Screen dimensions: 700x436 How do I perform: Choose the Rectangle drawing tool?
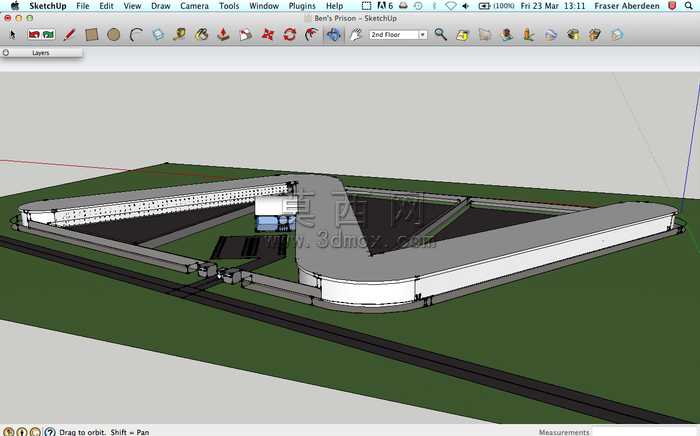[92, 34]
